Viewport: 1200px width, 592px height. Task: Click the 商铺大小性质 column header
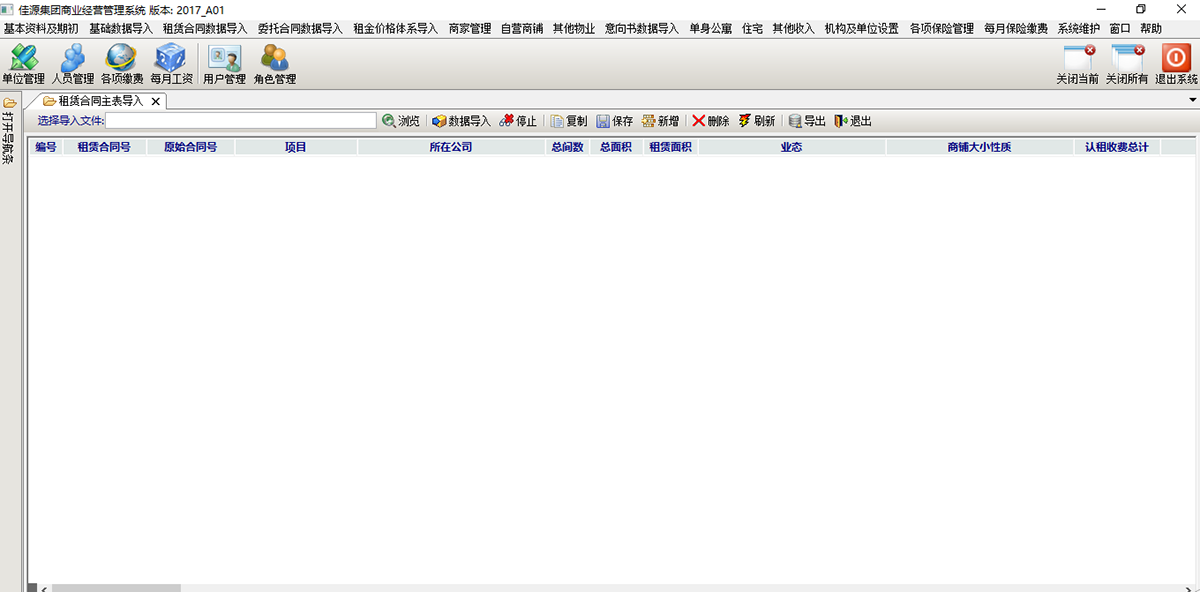pos(980,147)
